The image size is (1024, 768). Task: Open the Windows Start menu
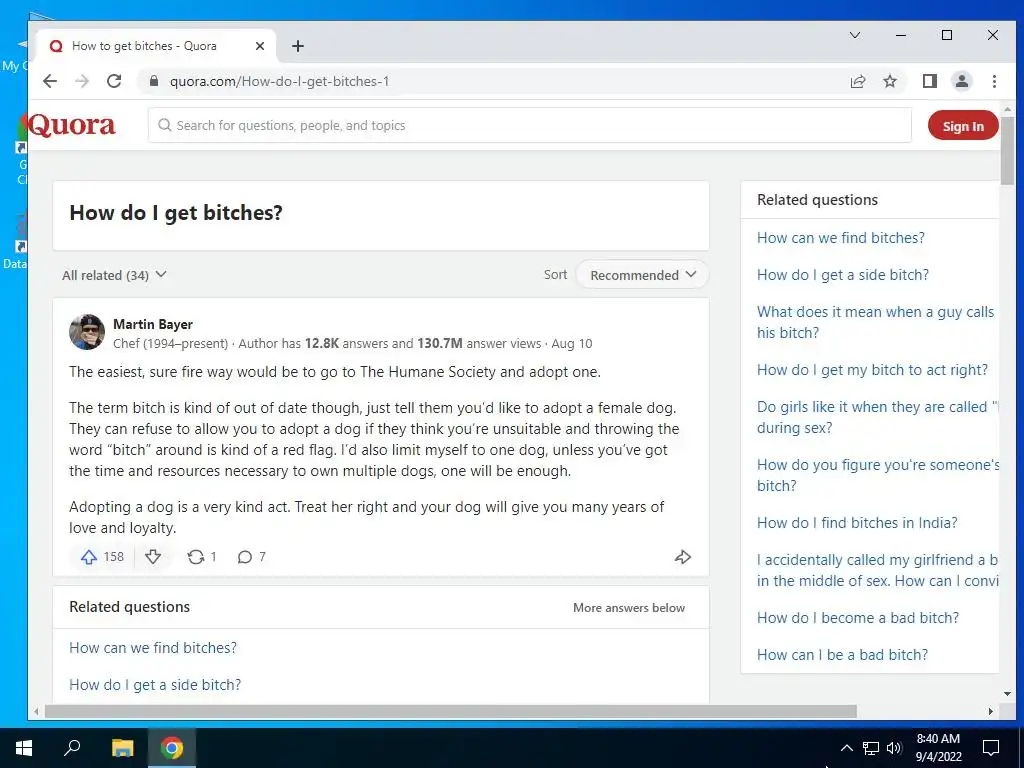click(24, 748)
